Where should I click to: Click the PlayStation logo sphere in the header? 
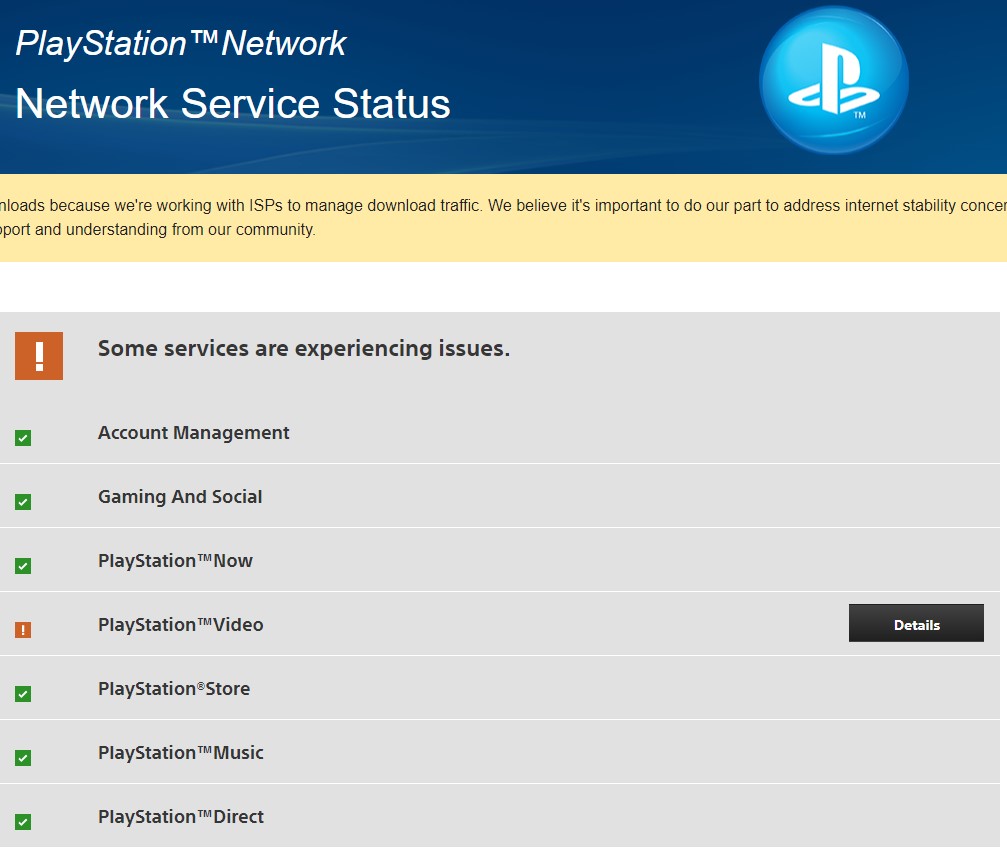coord(834,80)
